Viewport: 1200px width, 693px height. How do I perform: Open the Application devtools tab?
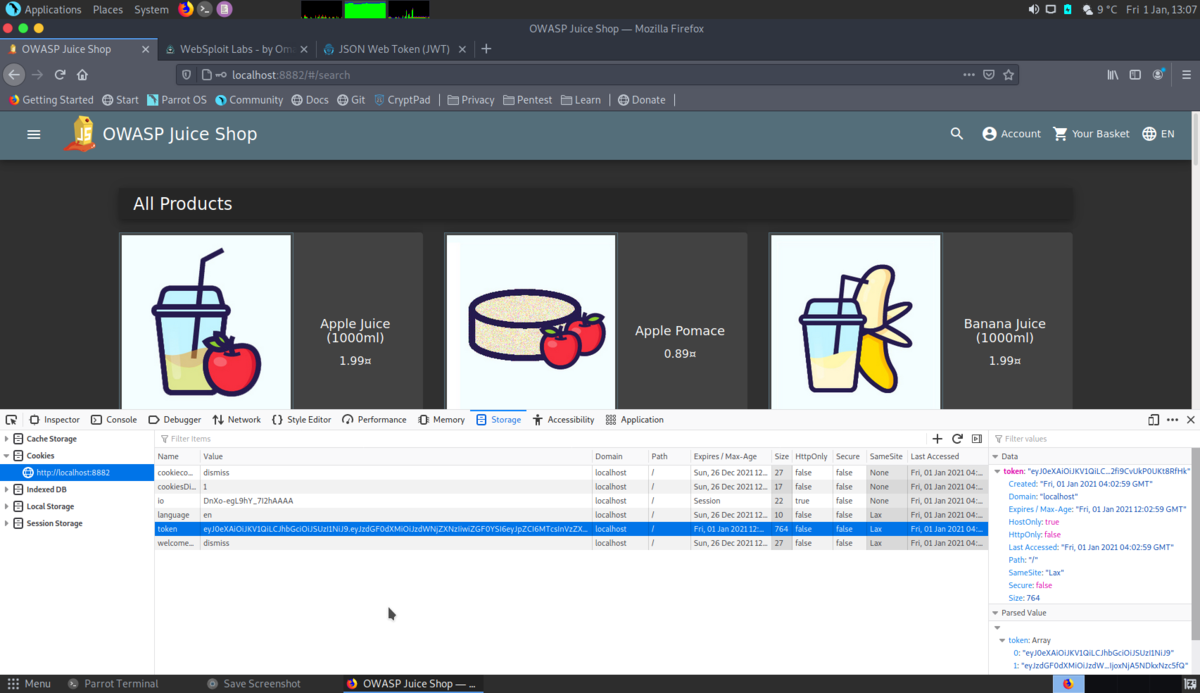click(x=635, y=420)
